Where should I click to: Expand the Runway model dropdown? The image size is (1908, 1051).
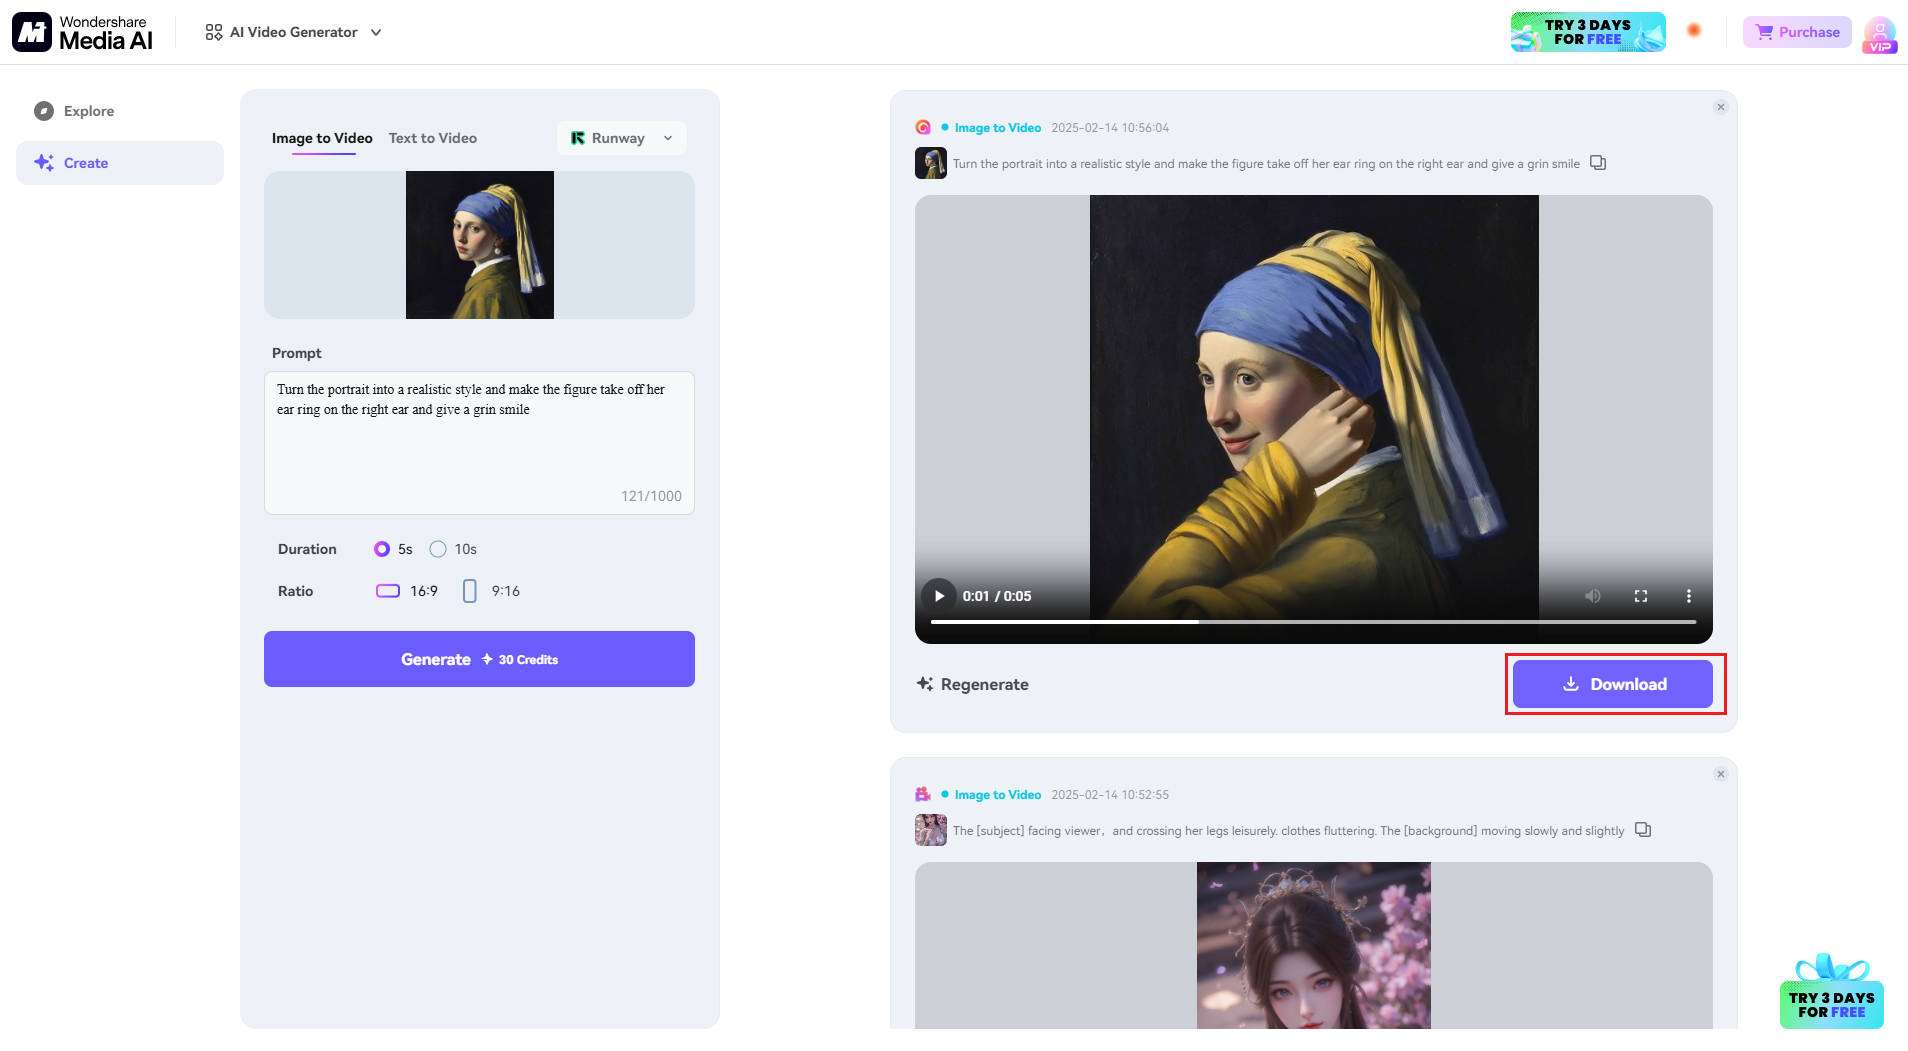coord(621,138)
